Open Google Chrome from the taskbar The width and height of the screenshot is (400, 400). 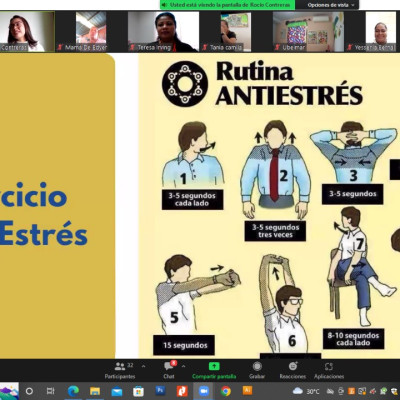pyautogui.click(x=226, y=391)
